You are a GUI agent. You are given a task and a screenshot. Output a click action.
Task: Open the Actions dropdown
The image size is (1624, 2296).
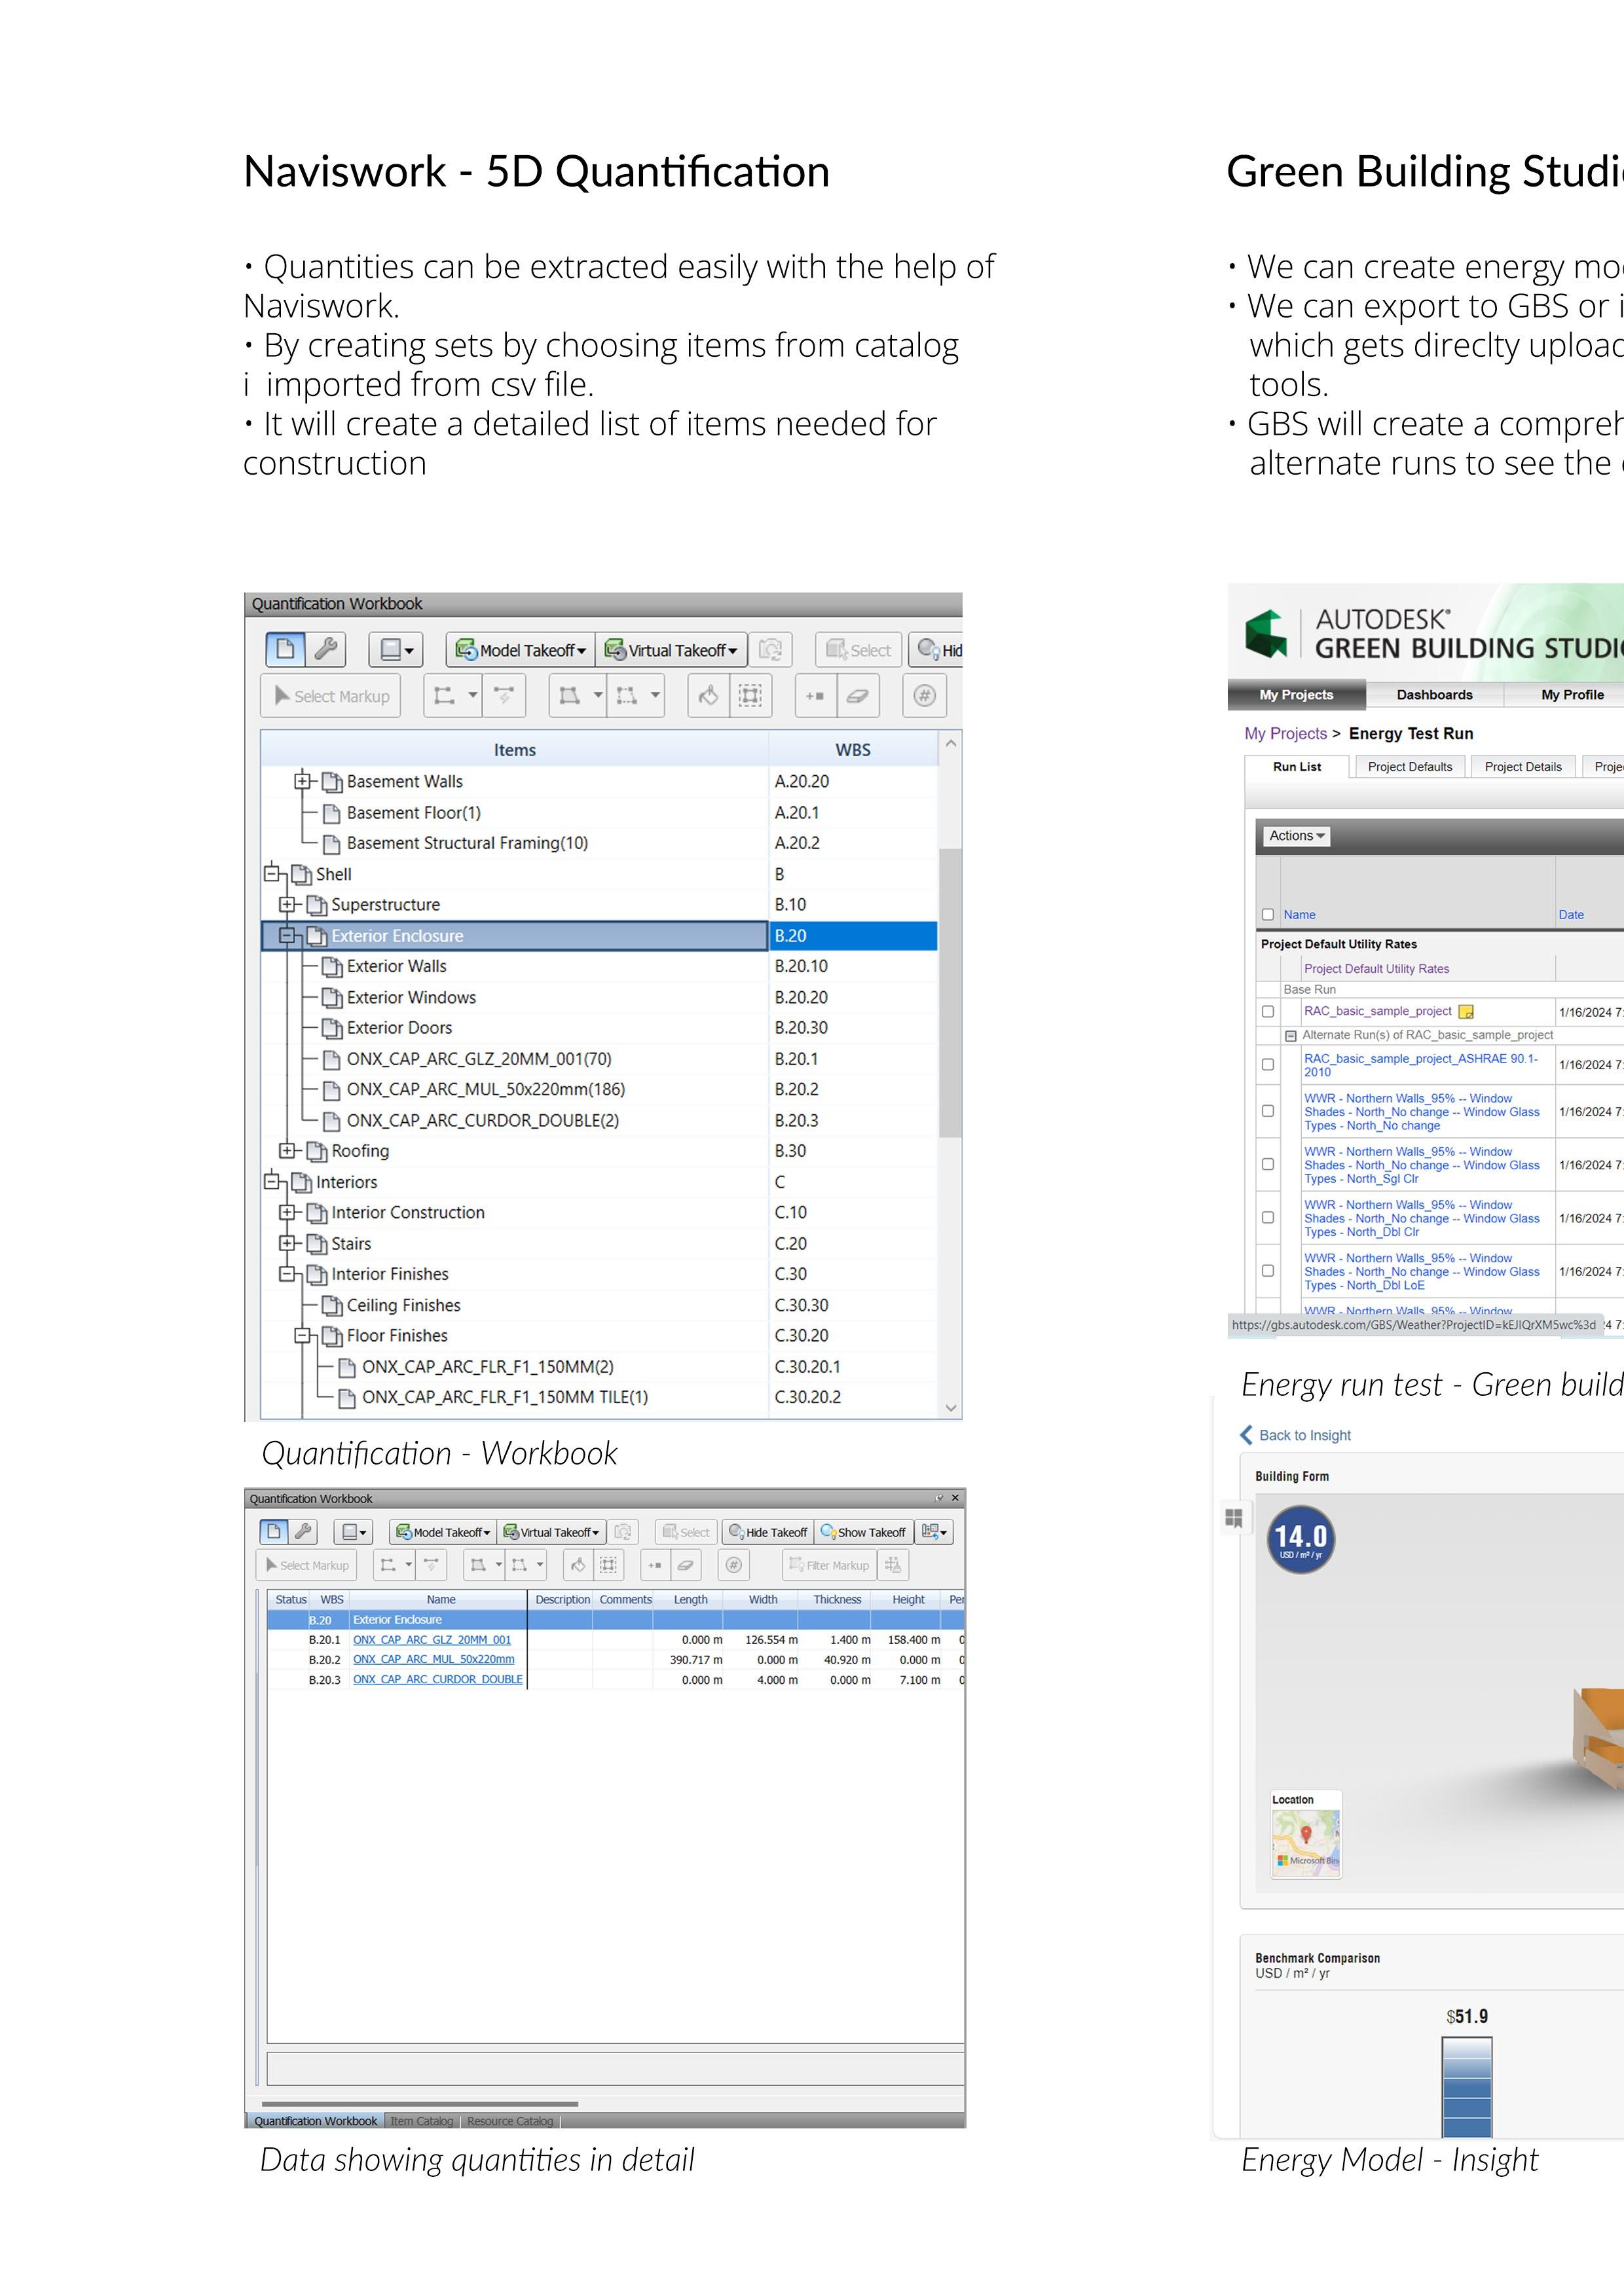point(1296,835)
